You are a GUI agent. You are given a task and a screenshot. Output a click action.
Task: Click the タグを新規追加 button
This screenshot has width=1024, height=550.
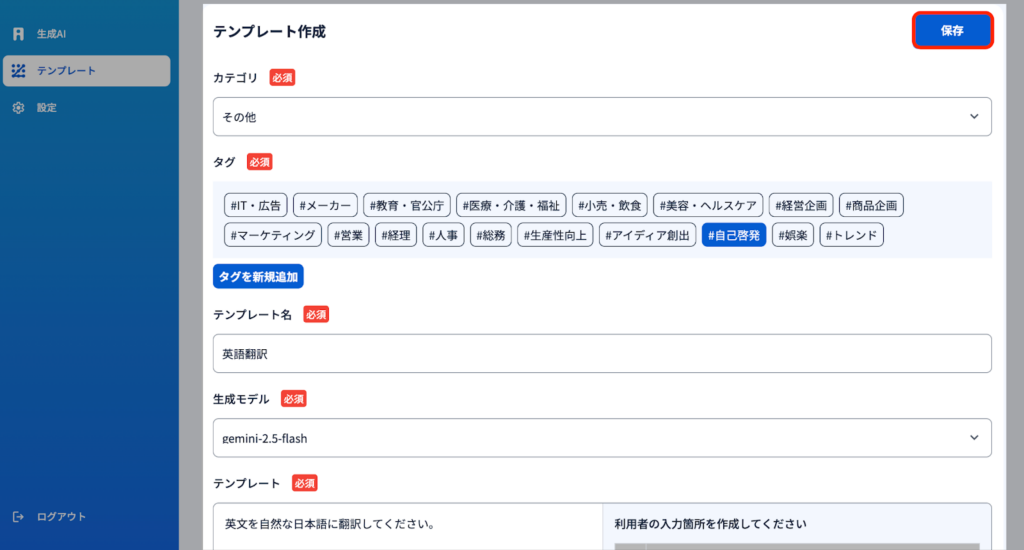click(258, 276)
